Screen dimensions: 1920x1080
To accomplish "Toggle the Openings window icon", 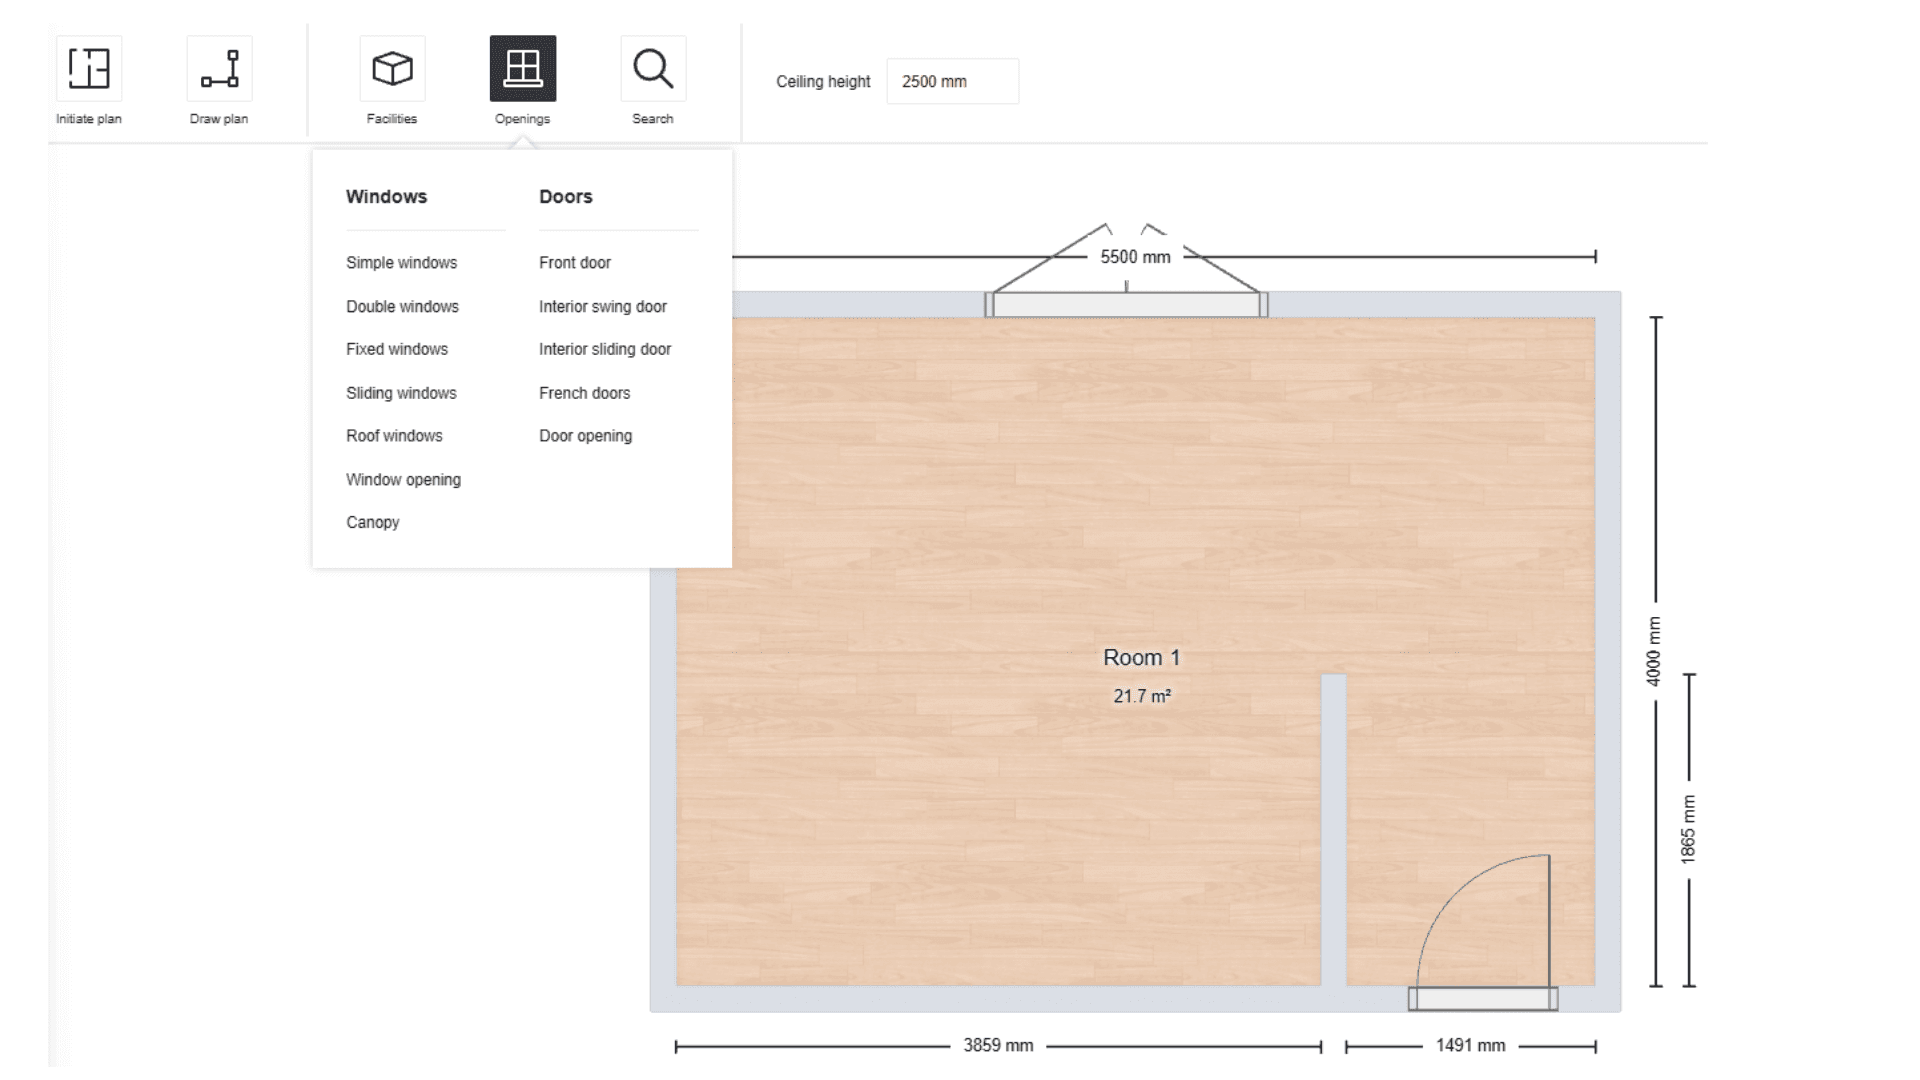I will (523, 69).
